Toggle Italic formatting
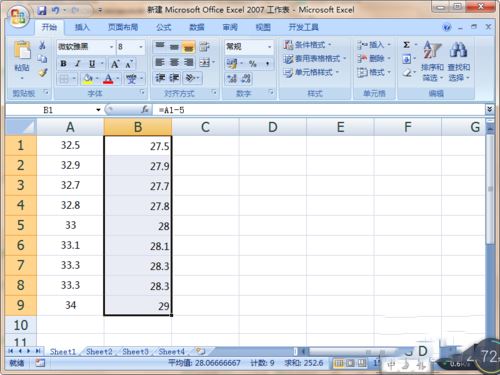500x375 pixels. pos(77,63)
